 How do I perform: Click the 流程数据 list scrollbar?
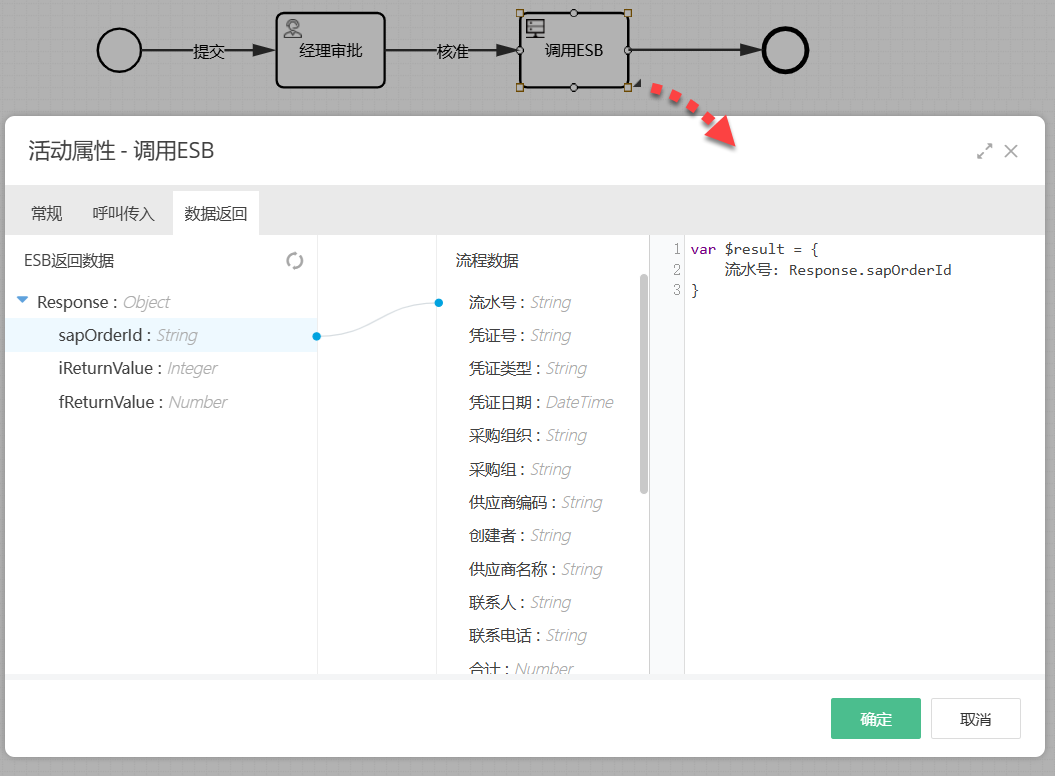pos(644,384)
